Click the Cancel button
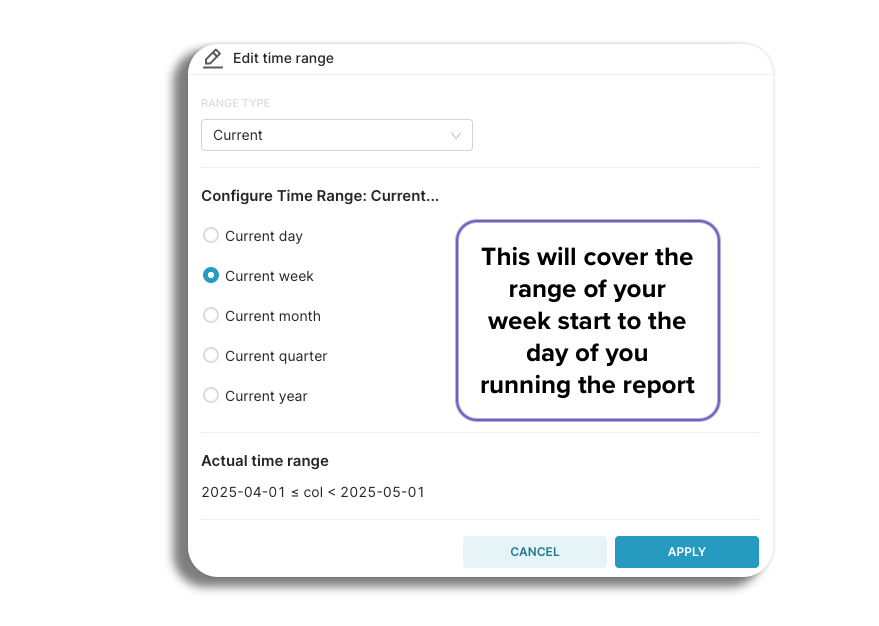Screen dimensions: 879x626 [534, 552]
